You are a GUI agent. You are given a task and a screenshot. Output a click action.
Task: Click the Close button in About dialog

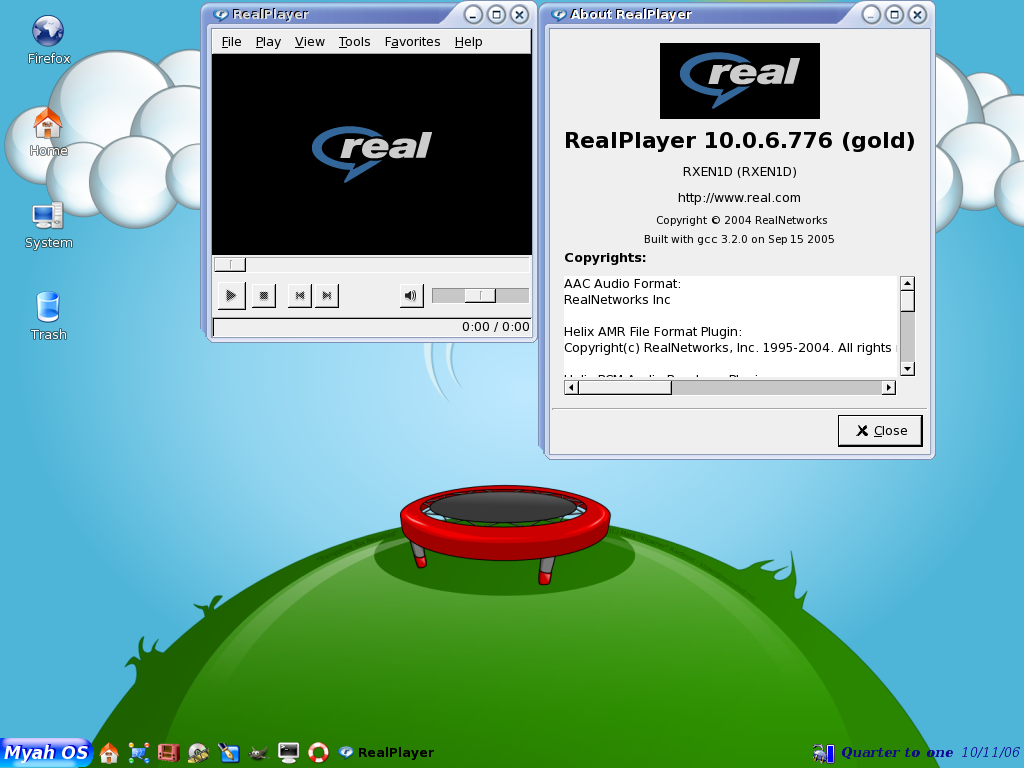(880, 430)
